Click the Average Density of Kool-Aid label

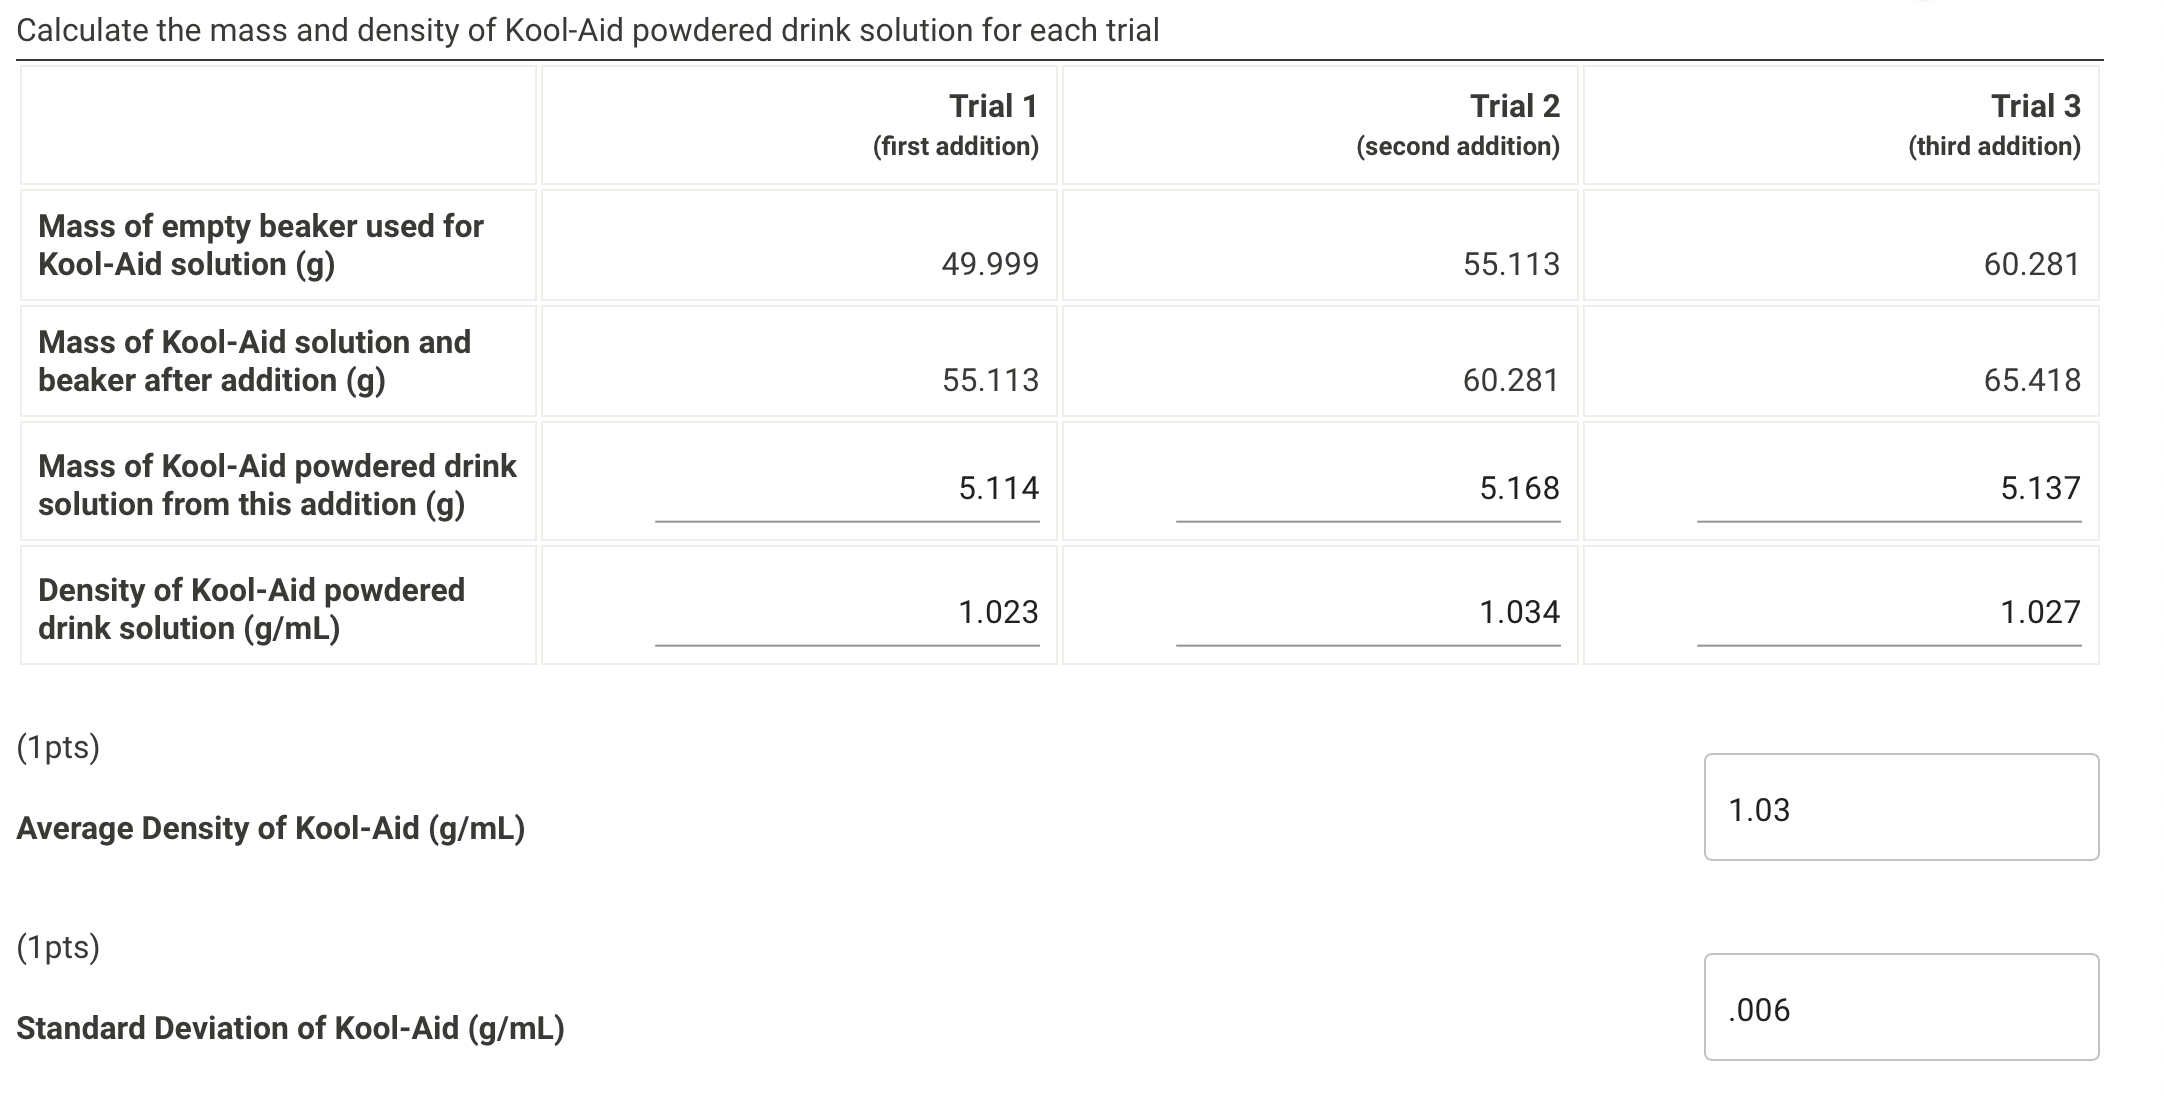pyautogui.click(x=272, y=828)
